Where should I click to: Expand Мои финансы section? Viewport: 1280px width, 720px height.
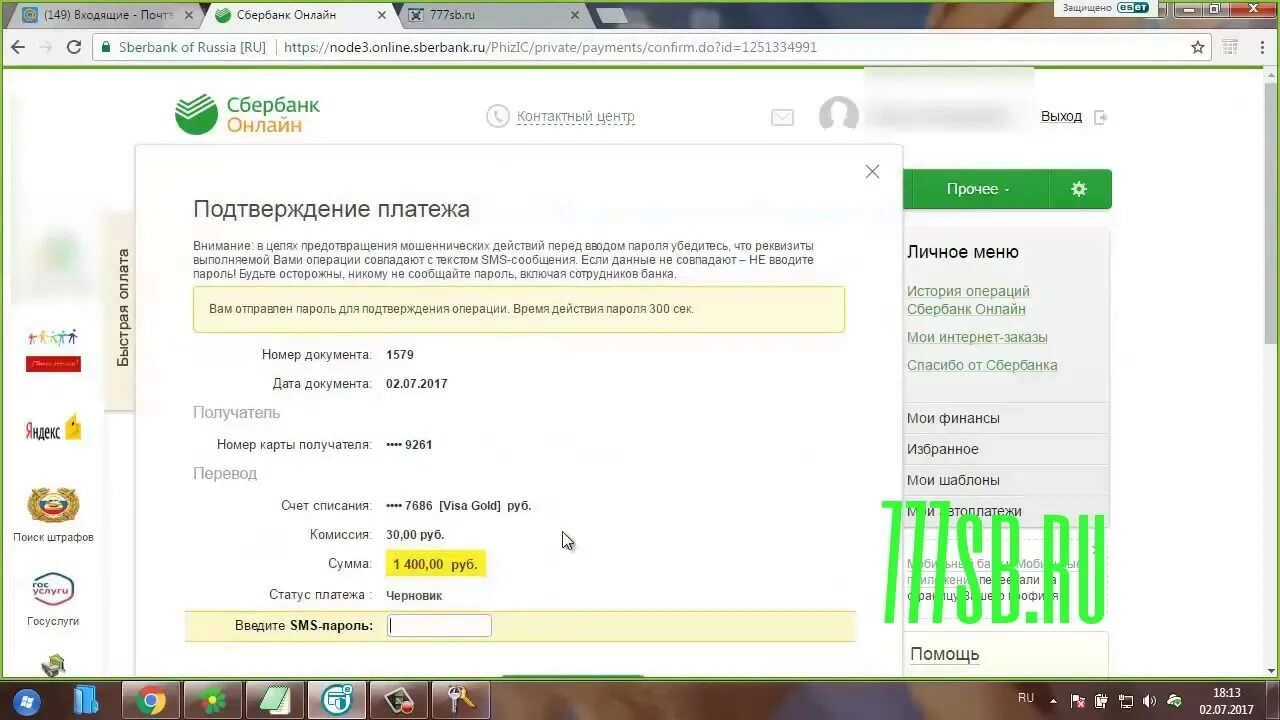[1006, 418]
